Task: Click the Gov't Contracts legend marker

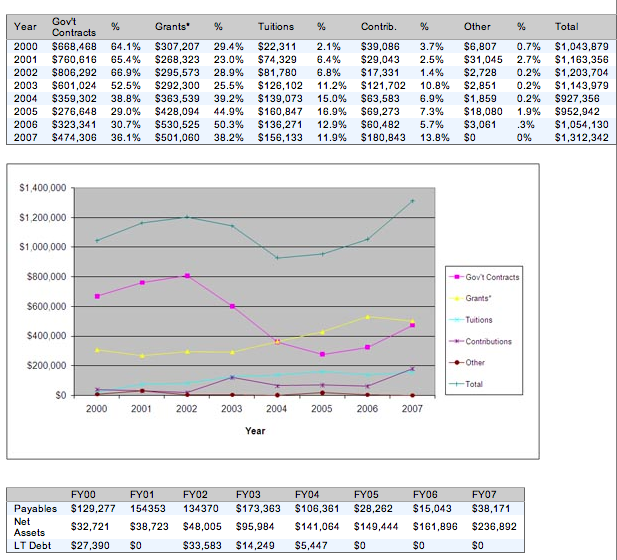Action: point(455,277)
